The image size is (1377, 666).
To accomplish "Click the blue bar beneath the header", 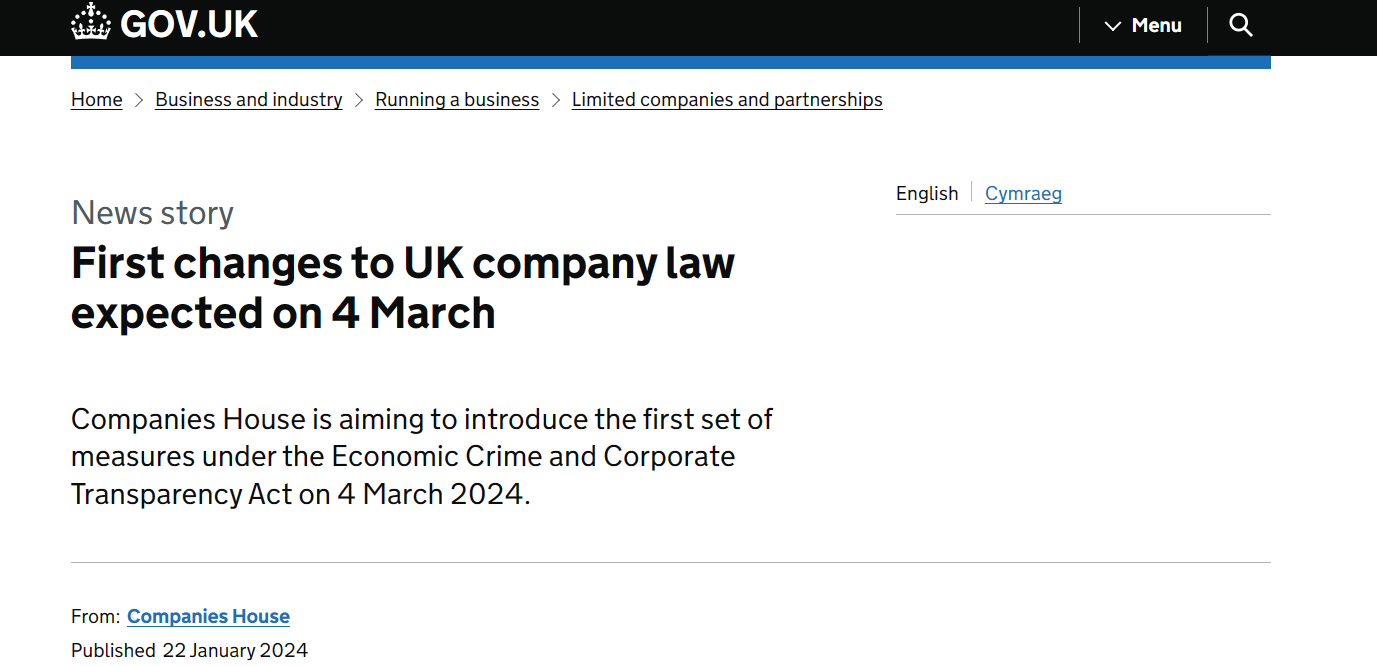I will pos(670,62).
